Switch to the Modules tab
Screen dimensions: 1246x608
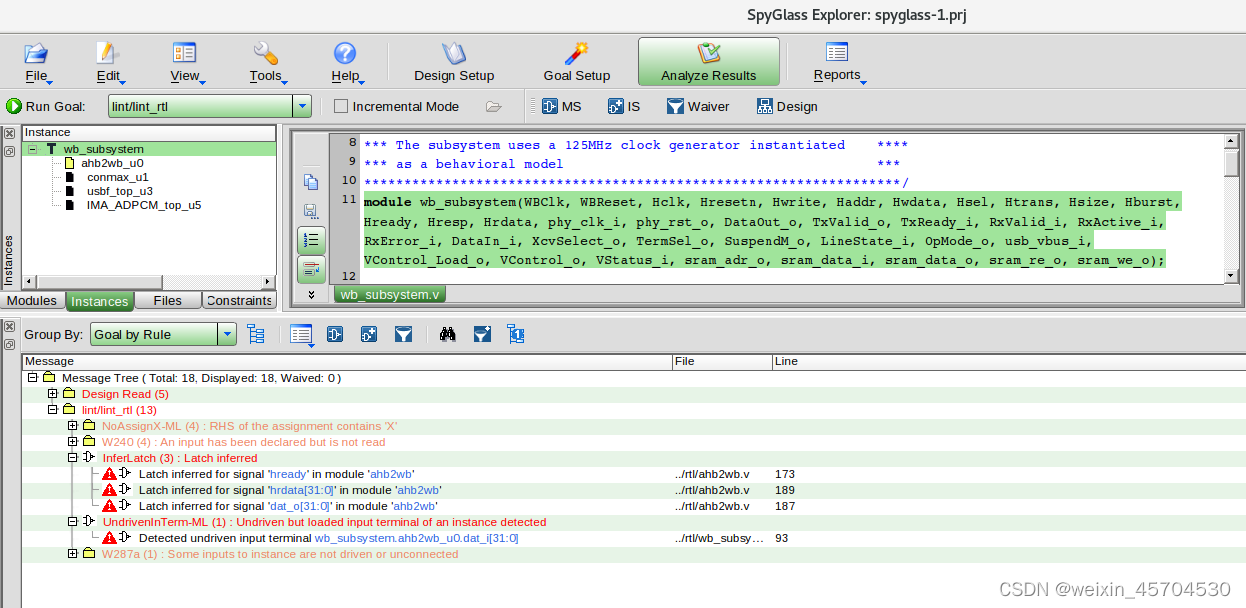[x=31, y=300]
